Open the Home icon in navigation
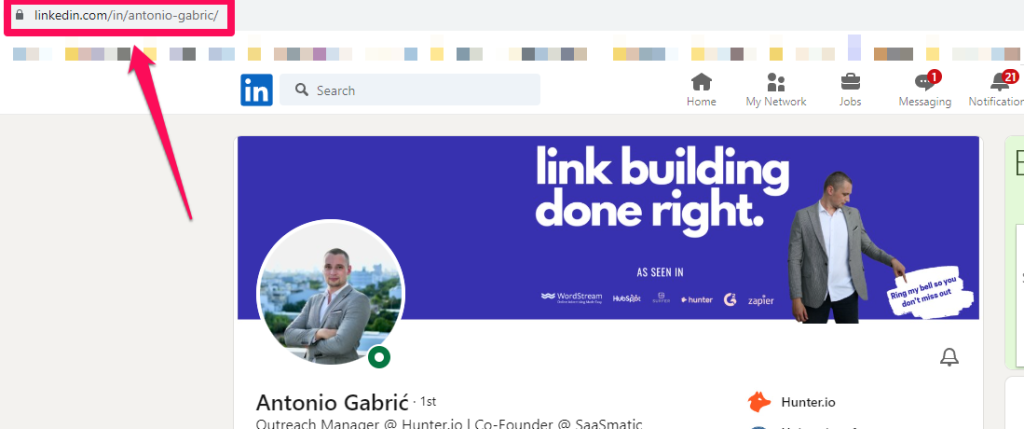This screenshot has height=429, width=1024. click(x=701, y=82)
